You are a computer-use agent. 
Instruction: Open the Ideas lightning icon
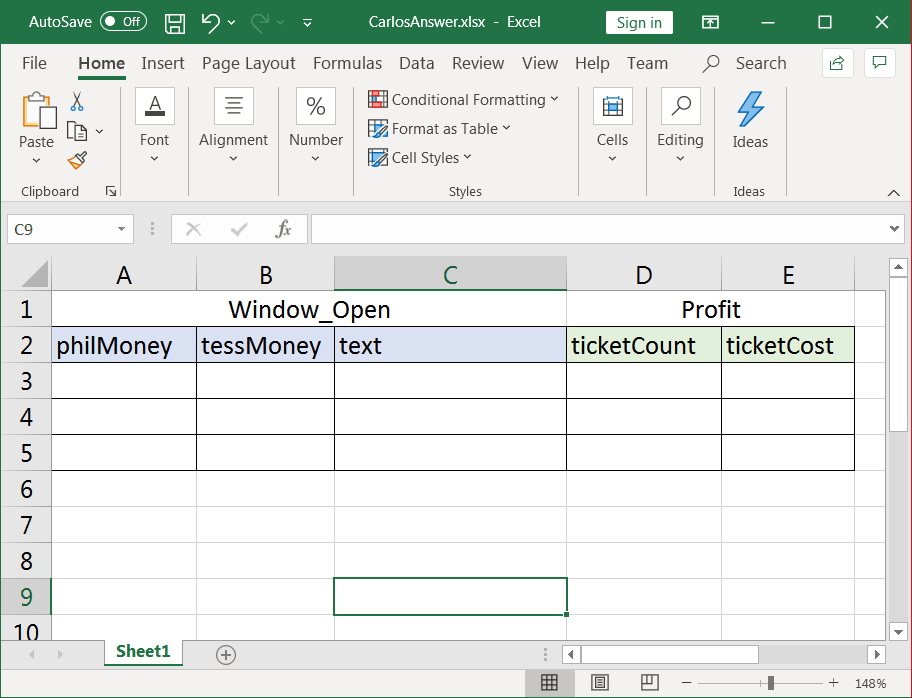[x=750, y=109]
